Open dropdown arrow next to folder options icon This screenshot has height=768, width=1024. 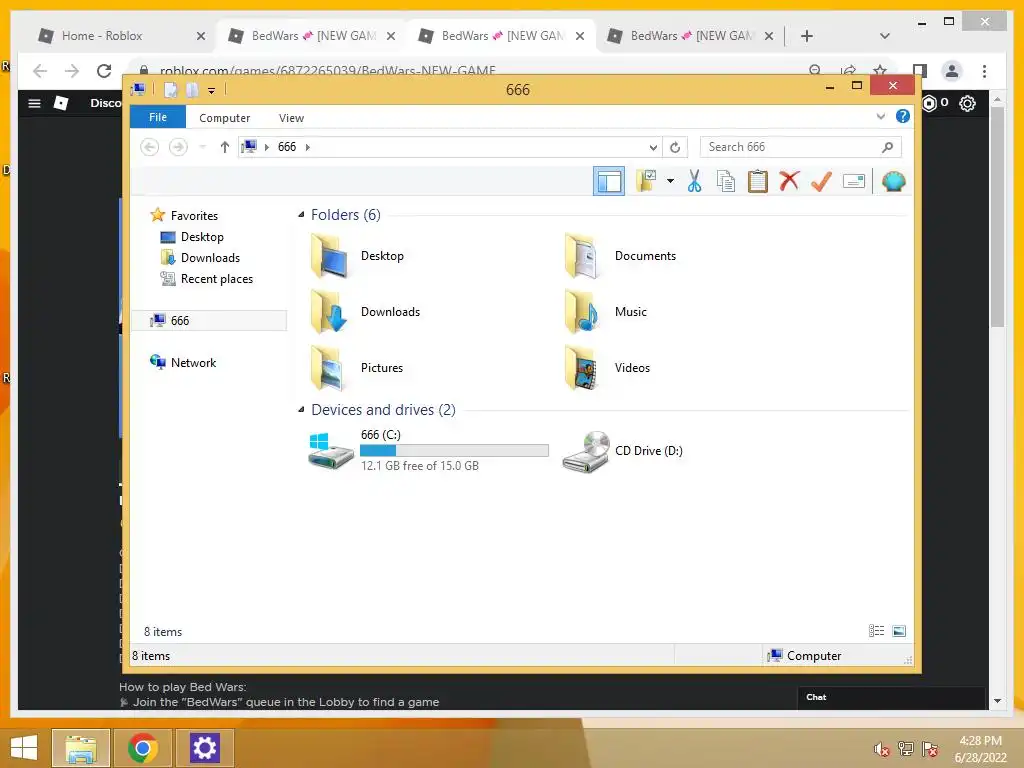tap(670, 181)
